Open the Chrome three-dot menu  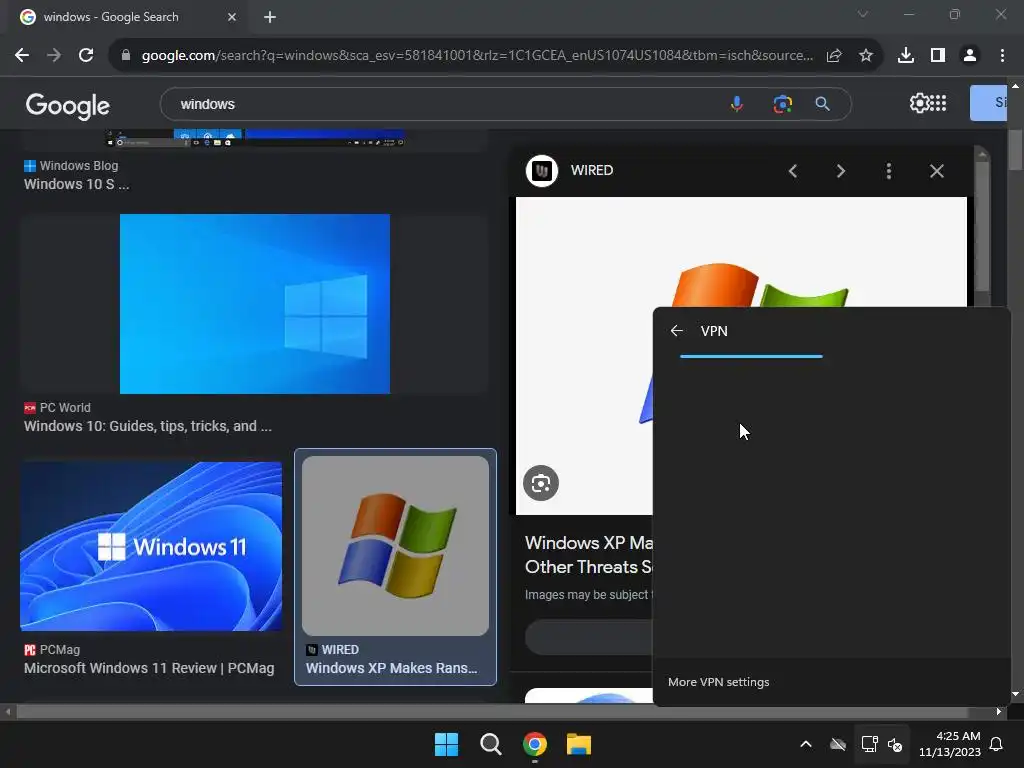point(1002,56)
